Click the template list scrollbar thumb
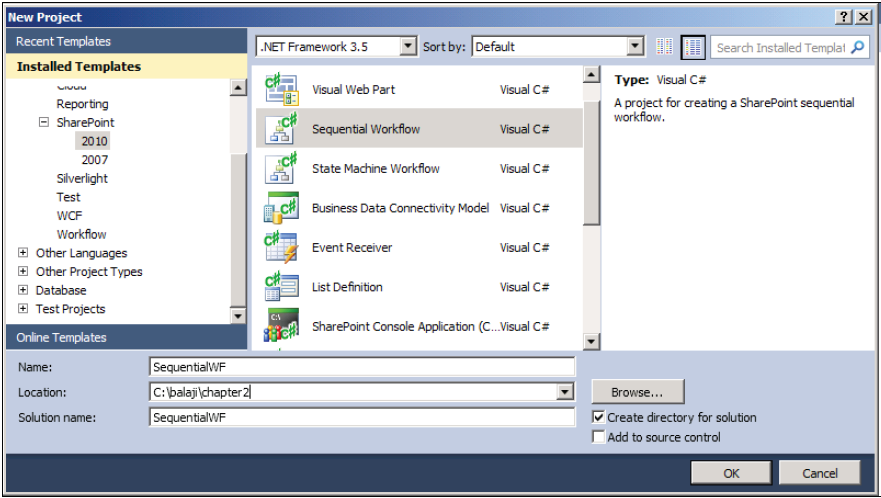881x498 pixels. [591, 163]
